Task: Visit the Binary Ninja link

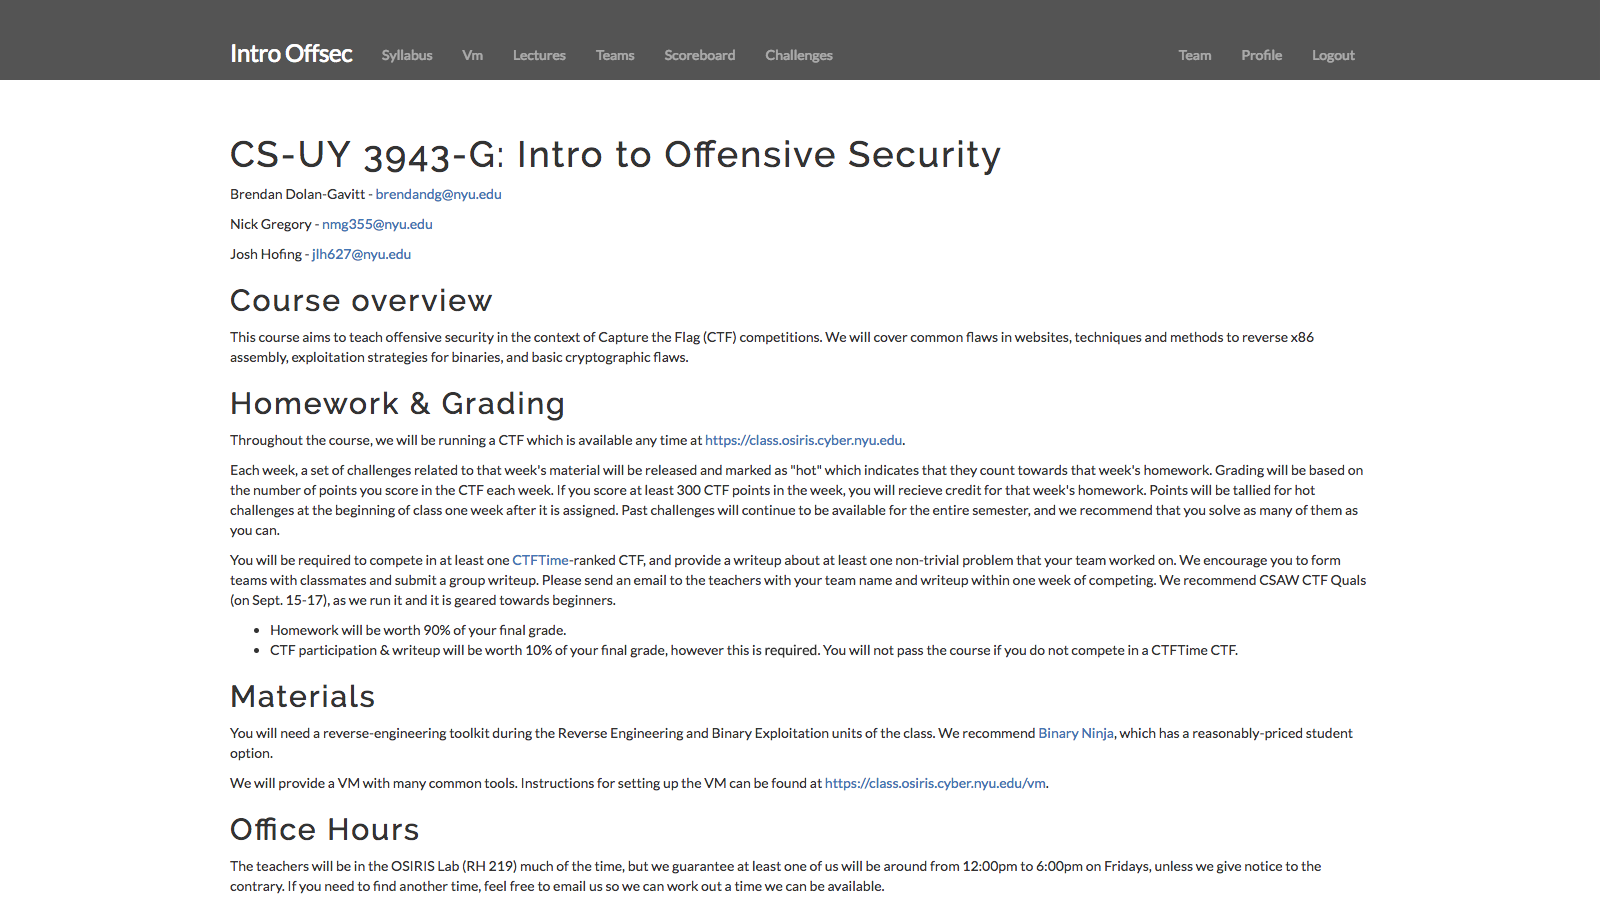Action: (1075, 734)
